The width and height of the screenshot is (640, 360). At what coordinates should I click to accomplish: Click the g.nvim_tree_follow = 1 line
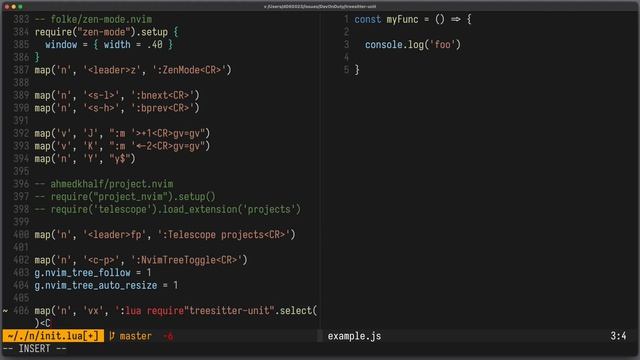click(93, 273)
